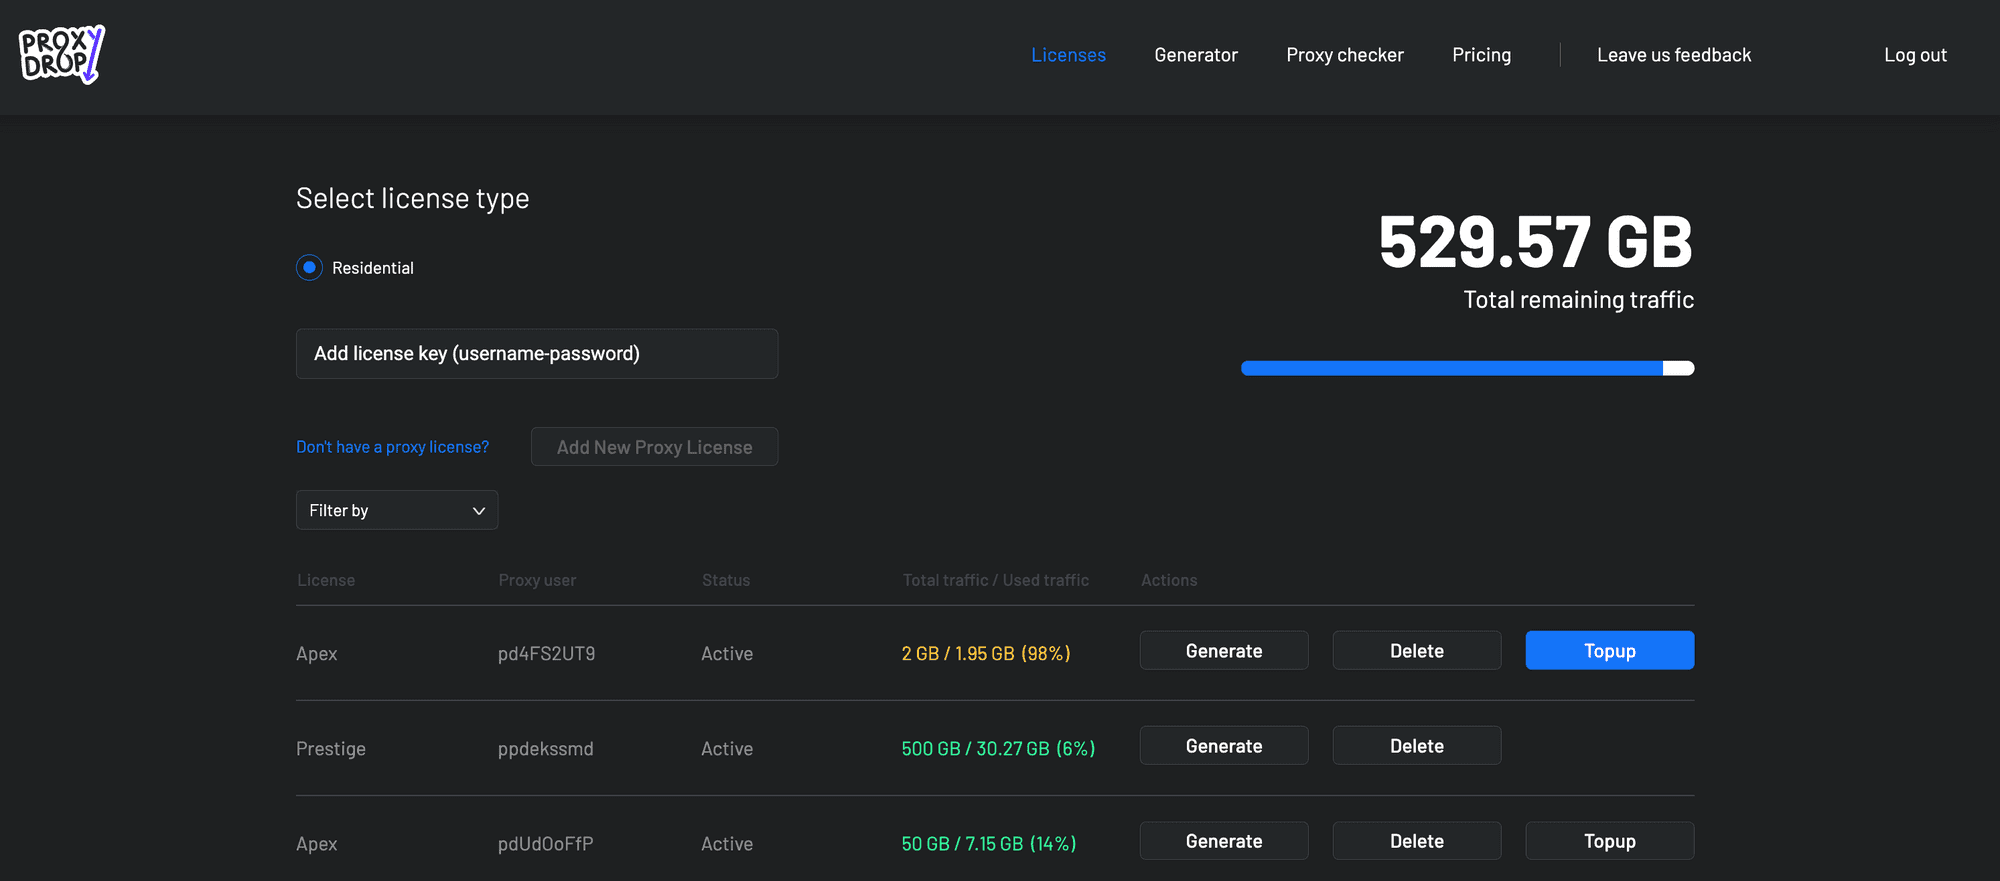Image resolution: width=2000 pixels, height=881 pixels.
Task: Click the 2 GB / 1.95 GB (98%) value
Action: point(986,654)
